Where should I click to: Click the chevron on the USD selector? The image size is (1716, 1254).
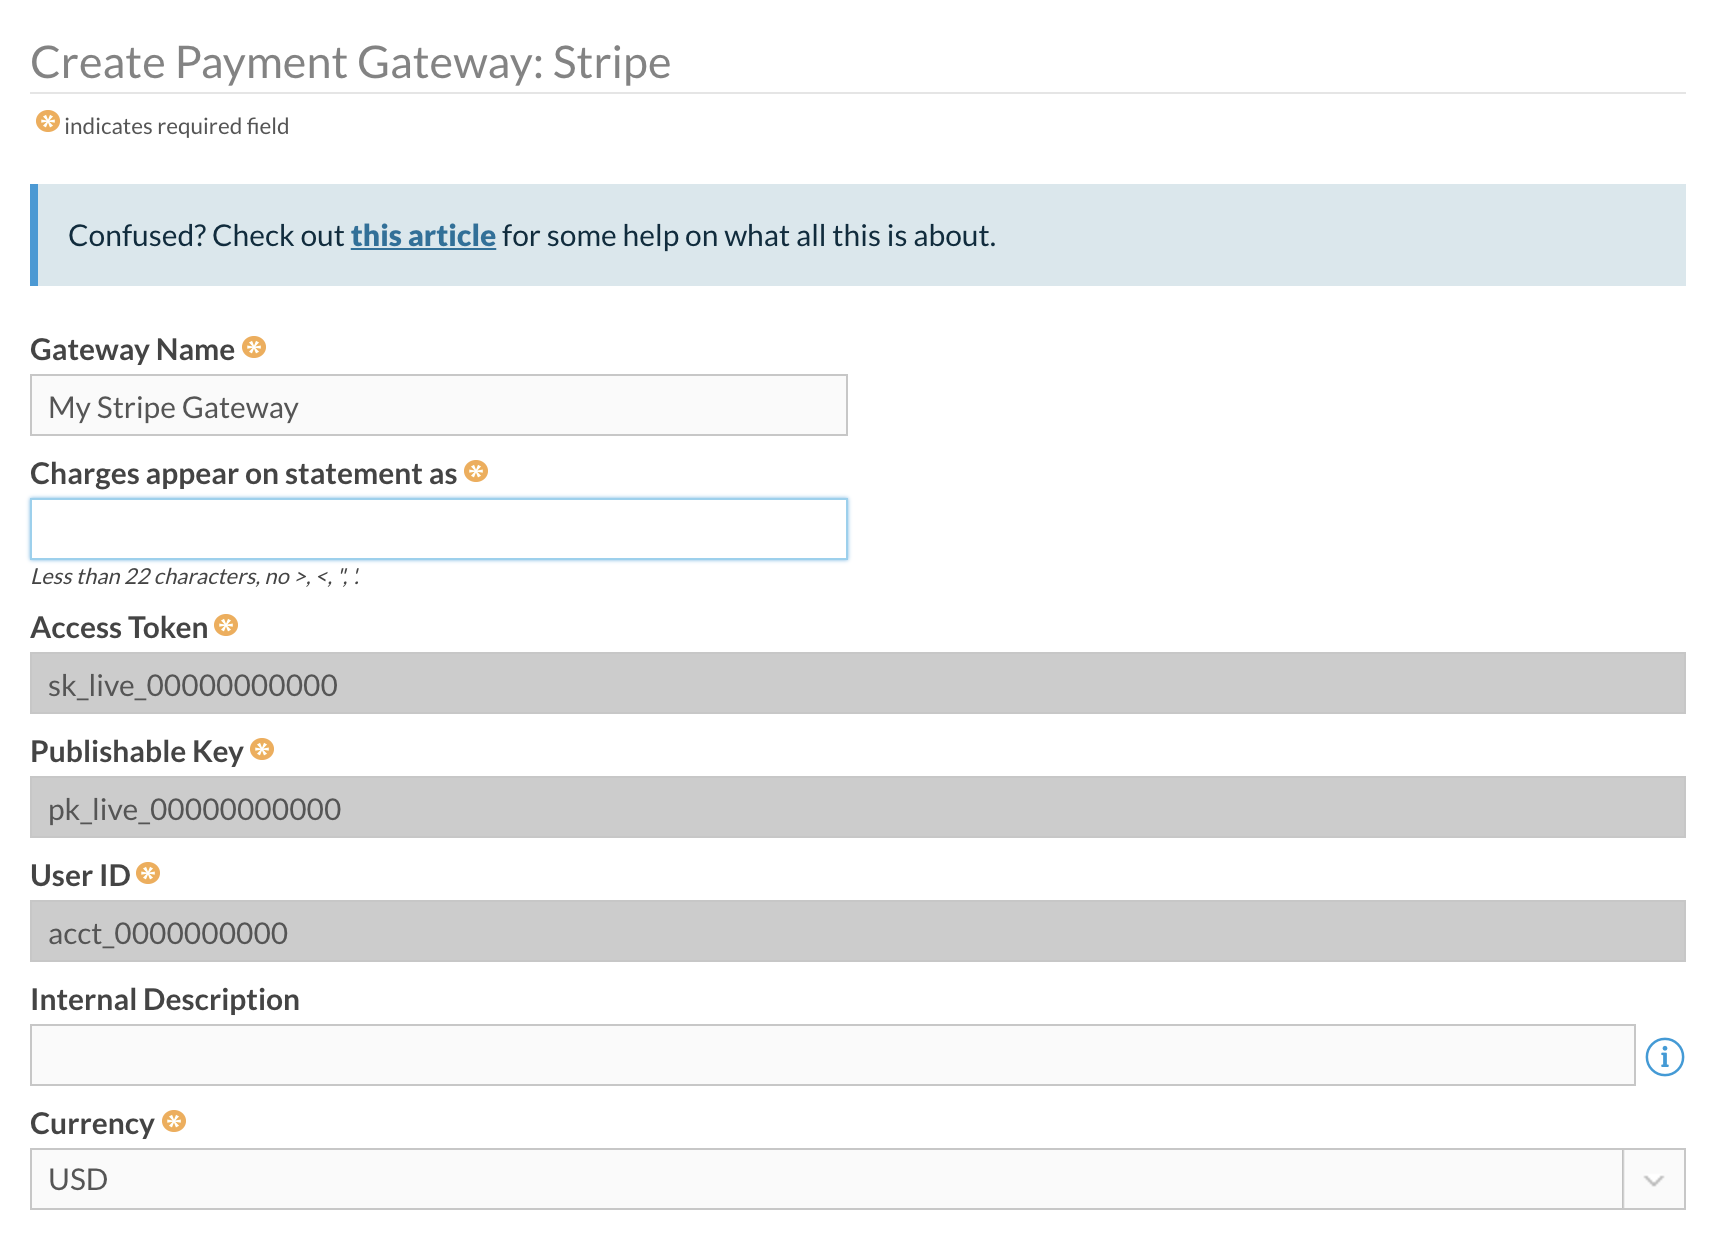tap(1652, 1179)
